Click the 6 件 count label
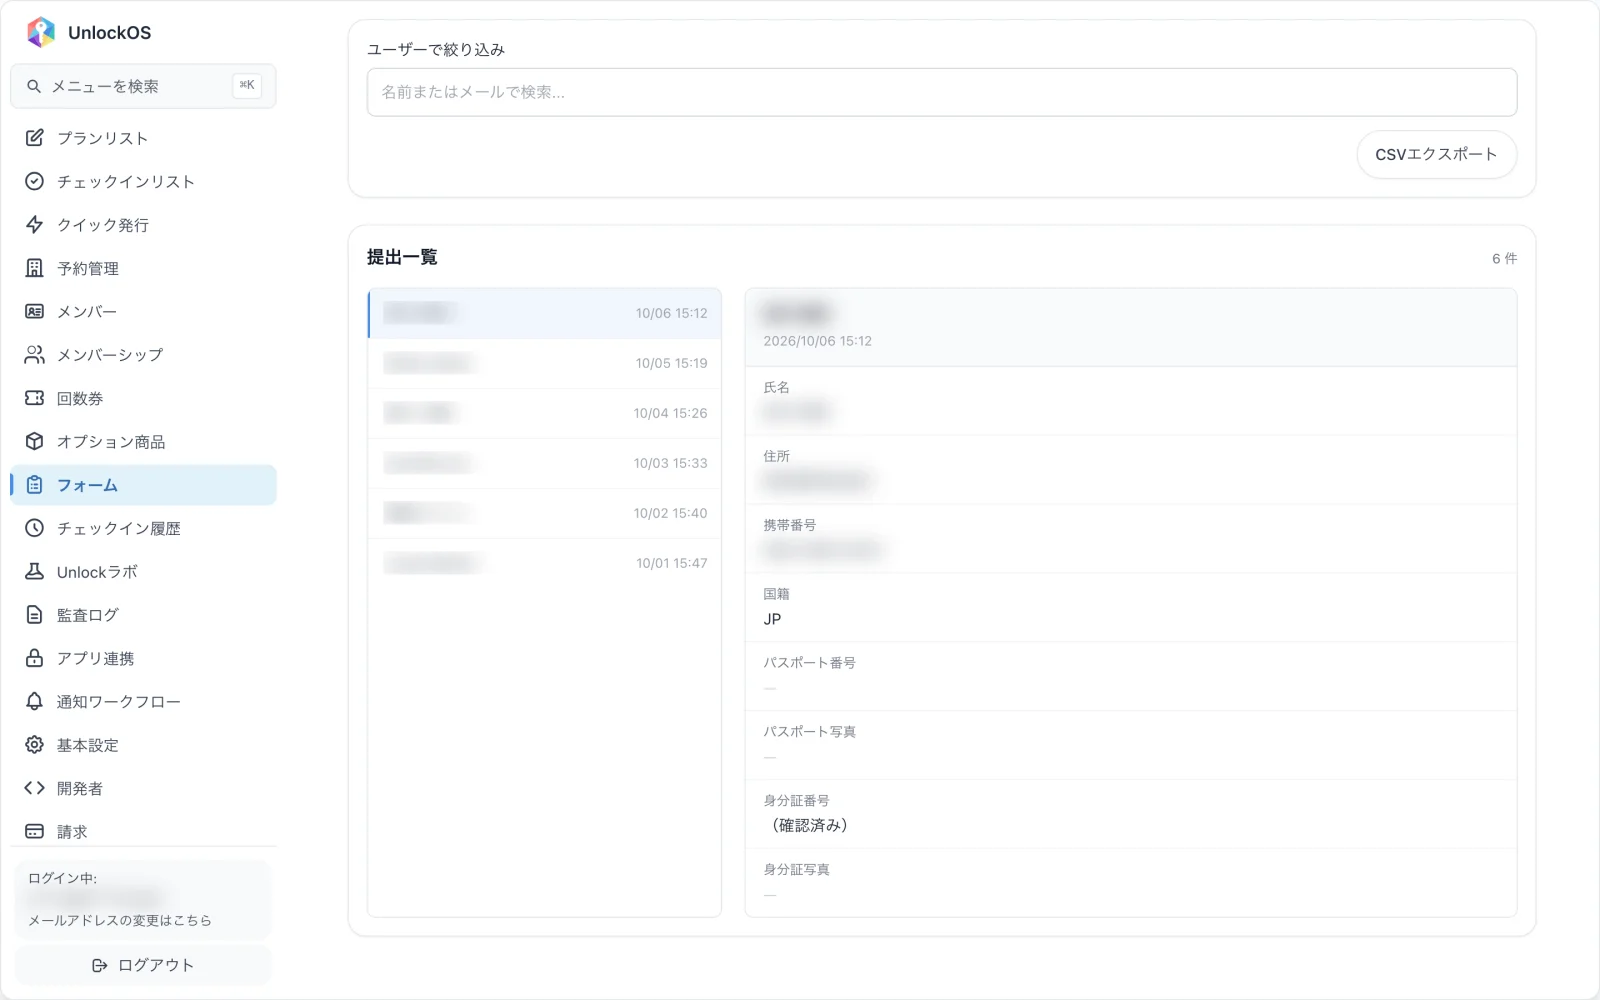 [1504, 258]
